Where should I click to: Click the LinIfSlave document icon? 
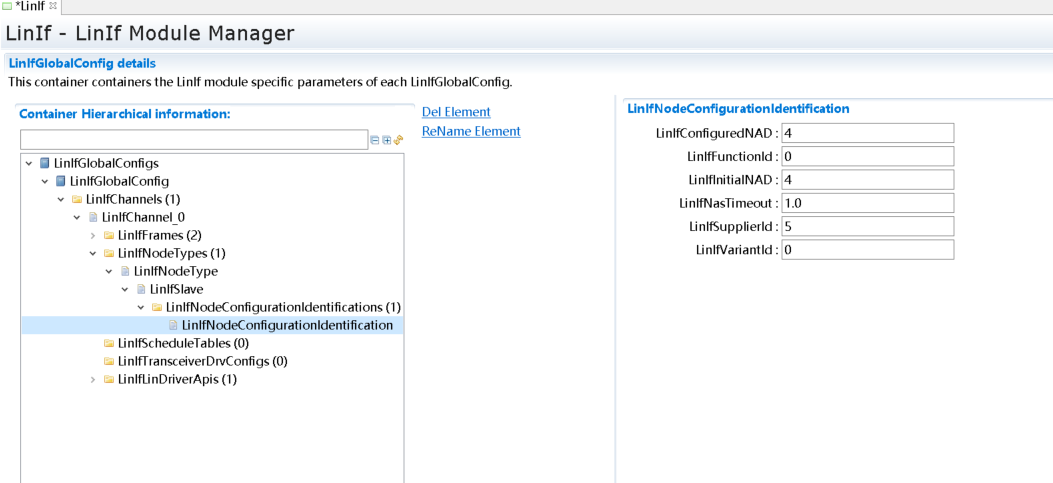coord(140,289)
